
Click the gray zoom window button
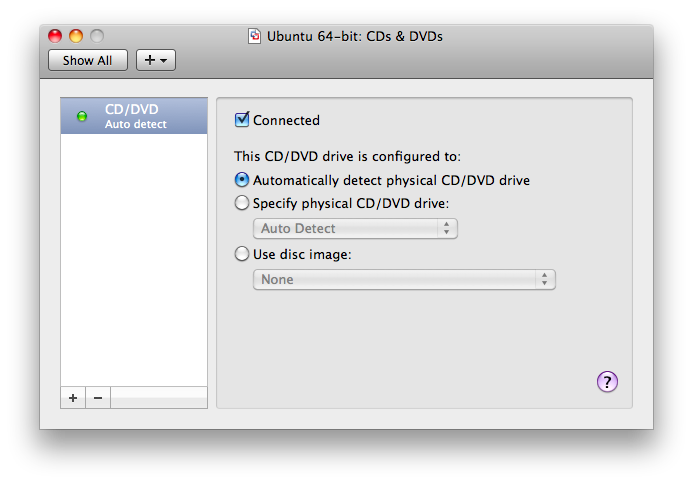(97, 36)
